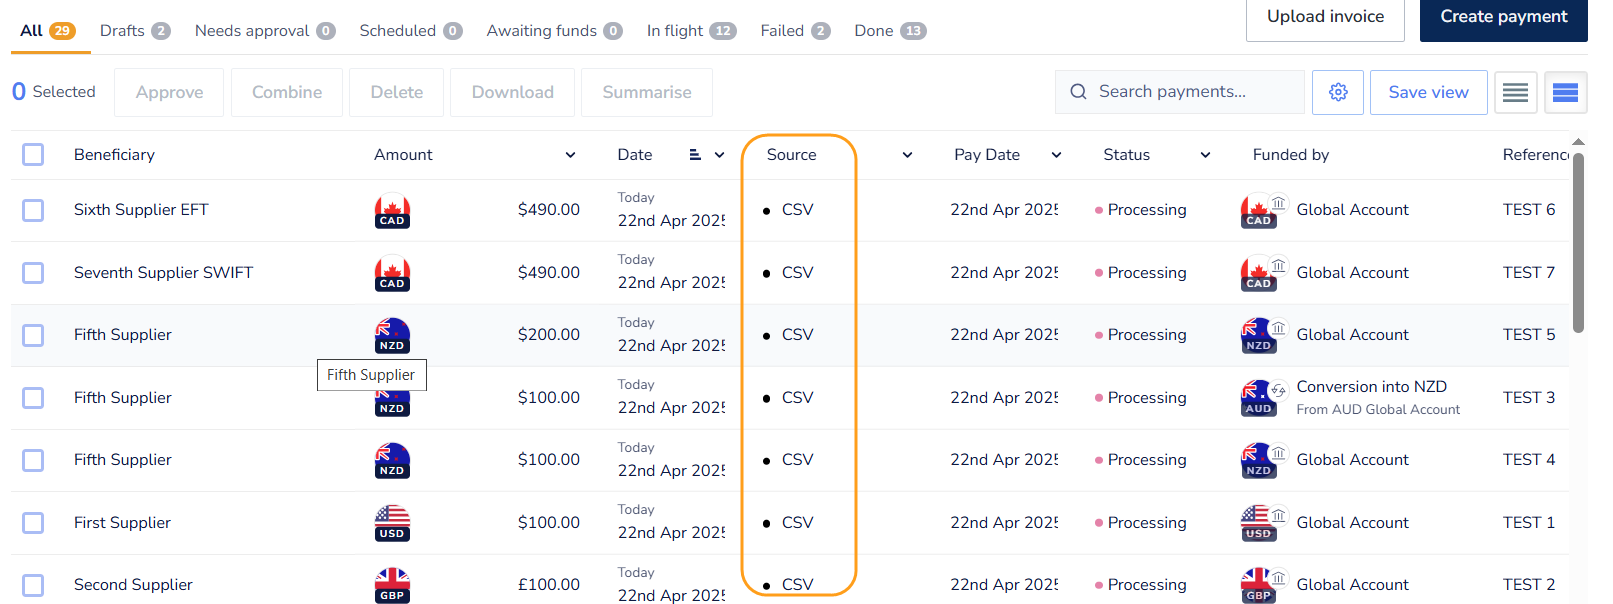Click the USD flag icon for First Supplier
The image size is (1613, 604).
[x=392, y=523]
